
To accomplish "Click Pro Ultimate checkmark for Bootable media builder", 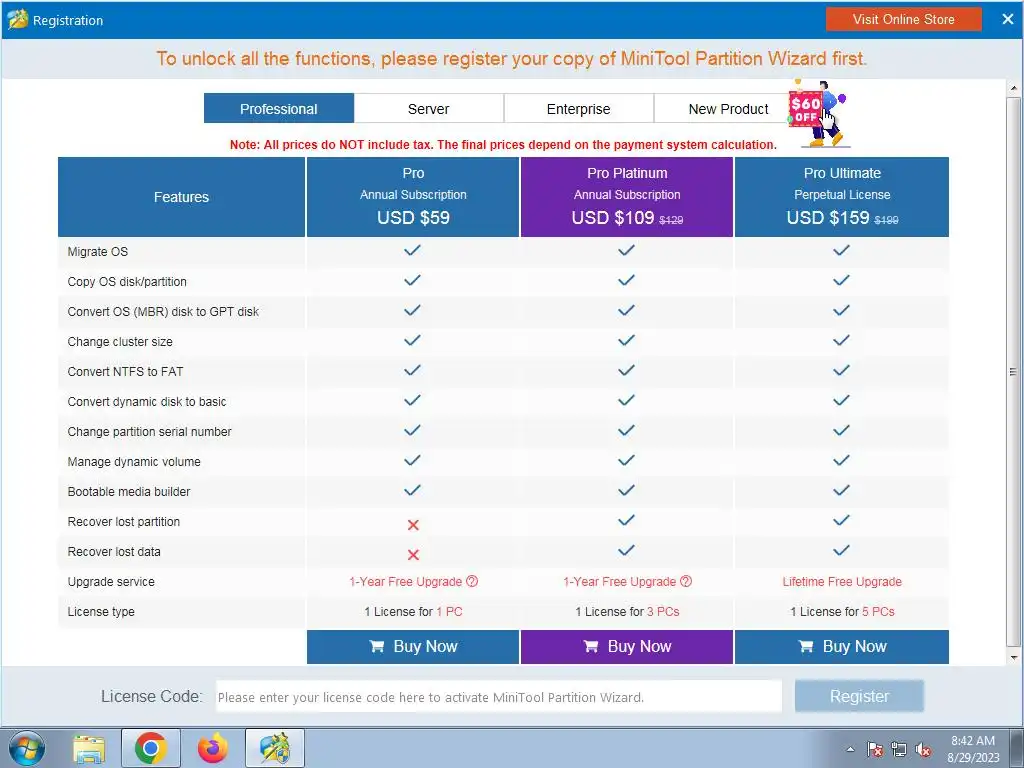I will (841, 490).
